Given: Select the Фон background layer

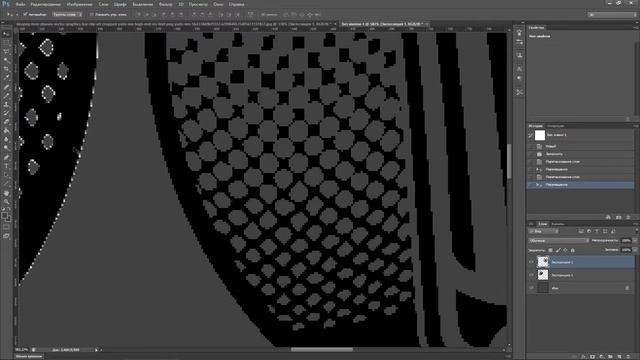Looking at the screenshot, I should coord(581,288).
